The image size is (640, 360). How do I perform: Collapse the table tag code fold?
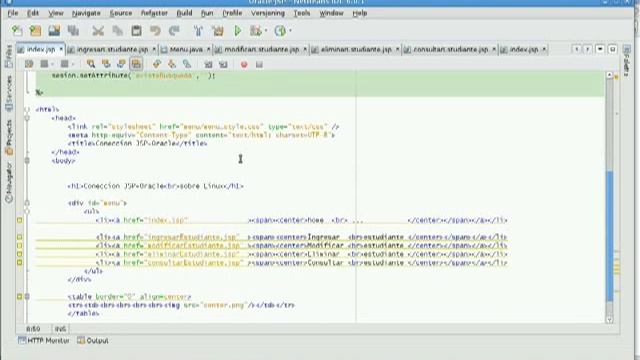[27, 297]
